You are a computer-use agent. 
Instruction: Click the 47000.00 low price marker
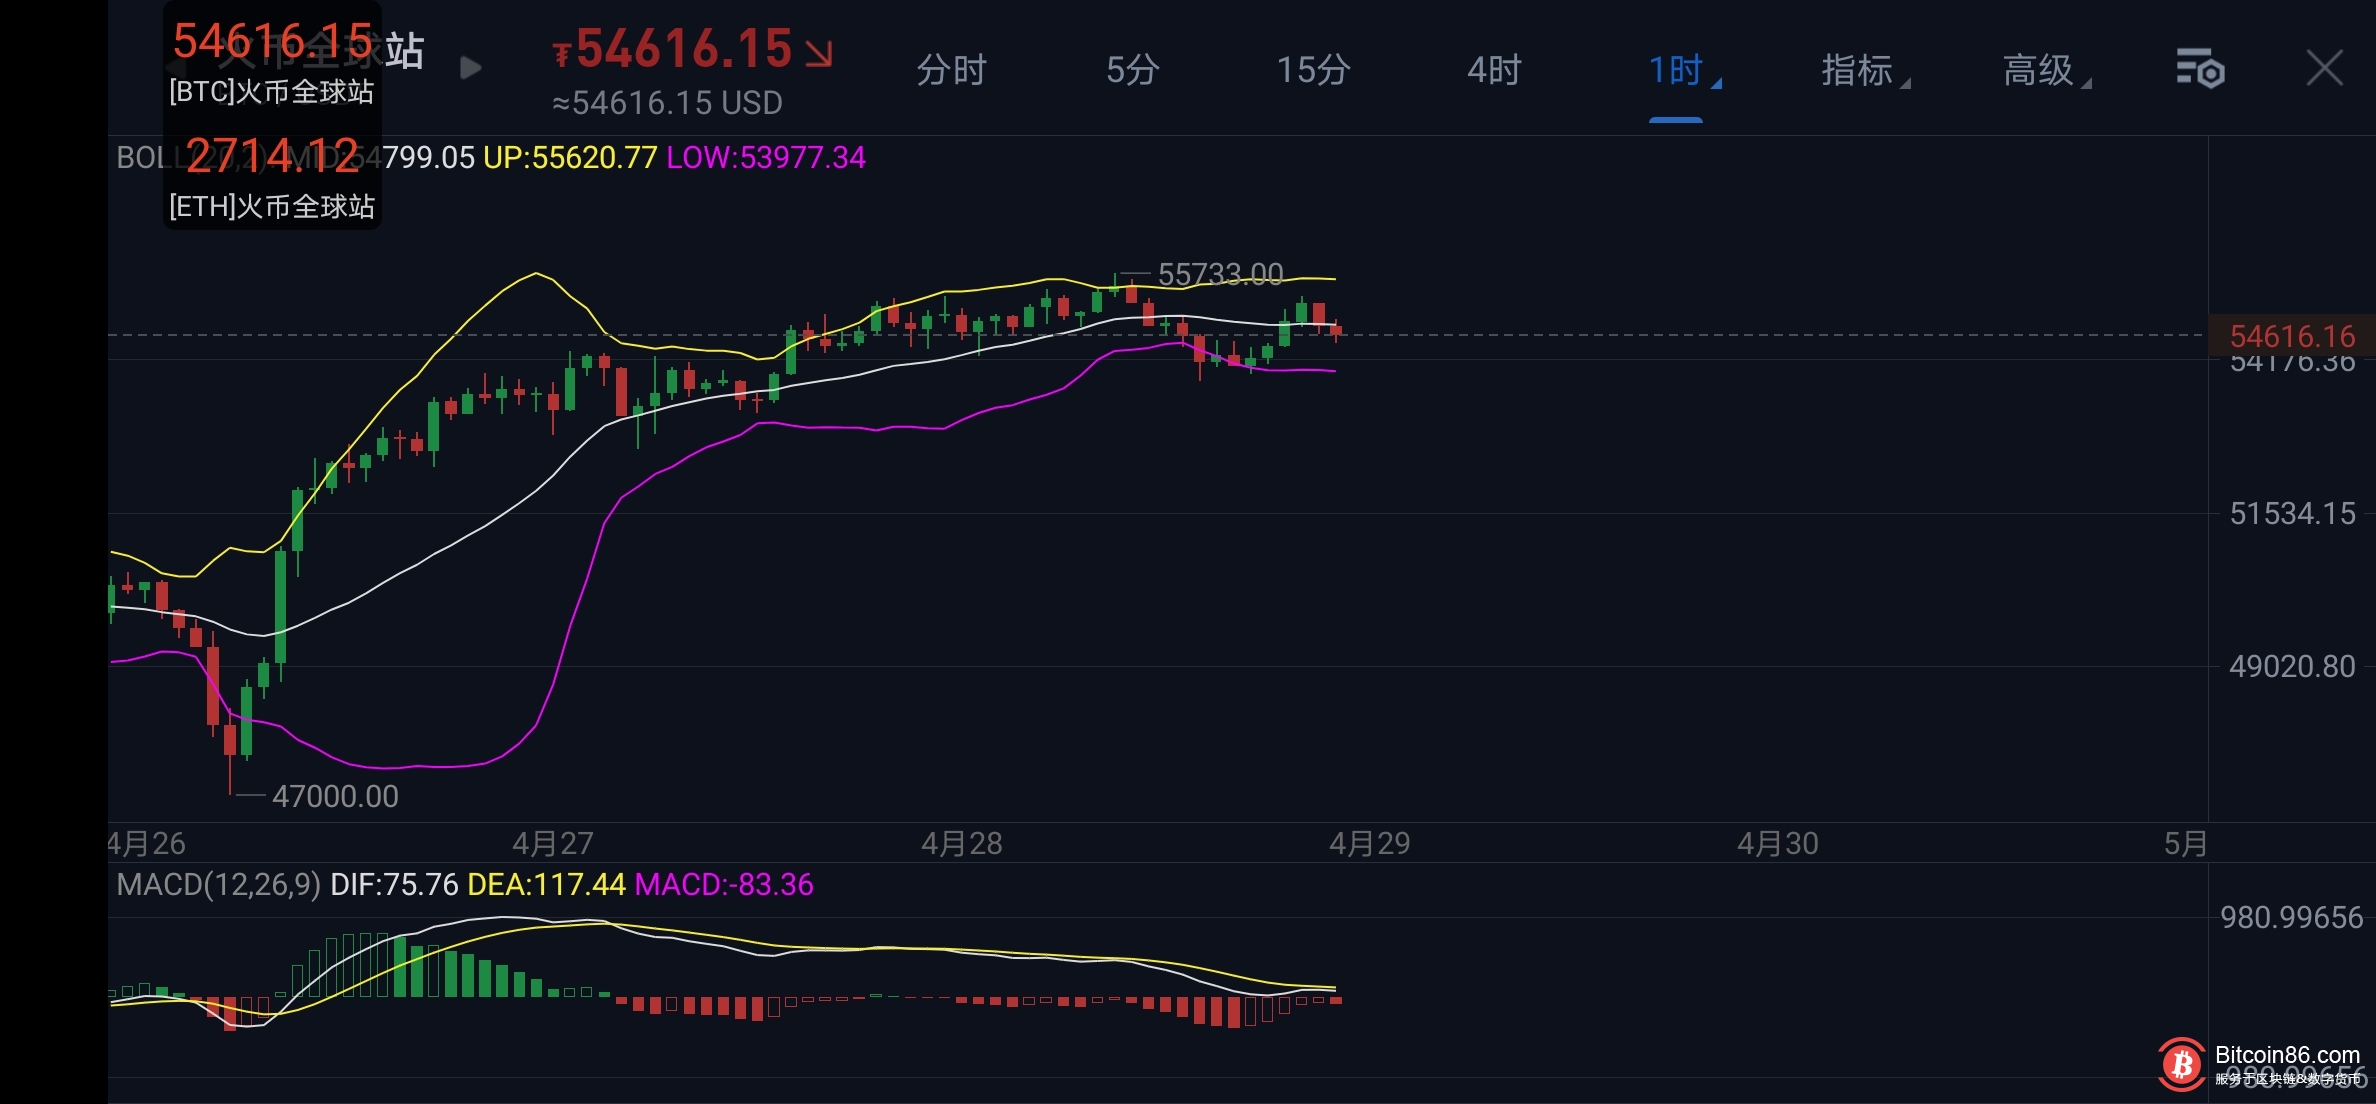pos(334,796)
